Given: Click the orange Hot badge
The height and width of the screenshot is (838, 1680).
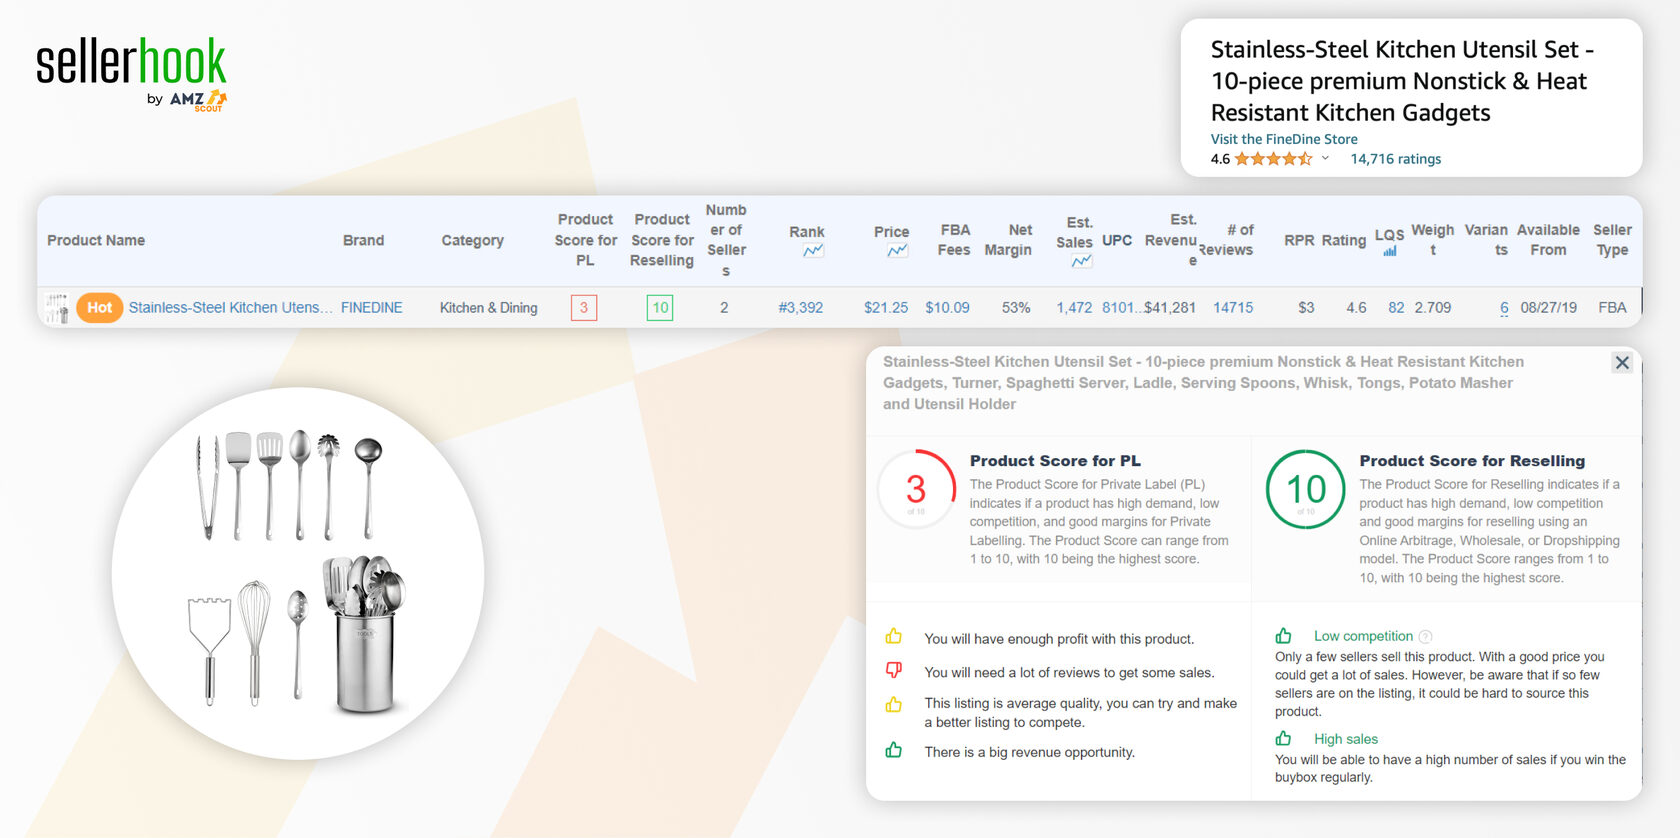Looking at the screenshot, I should 99,308.
